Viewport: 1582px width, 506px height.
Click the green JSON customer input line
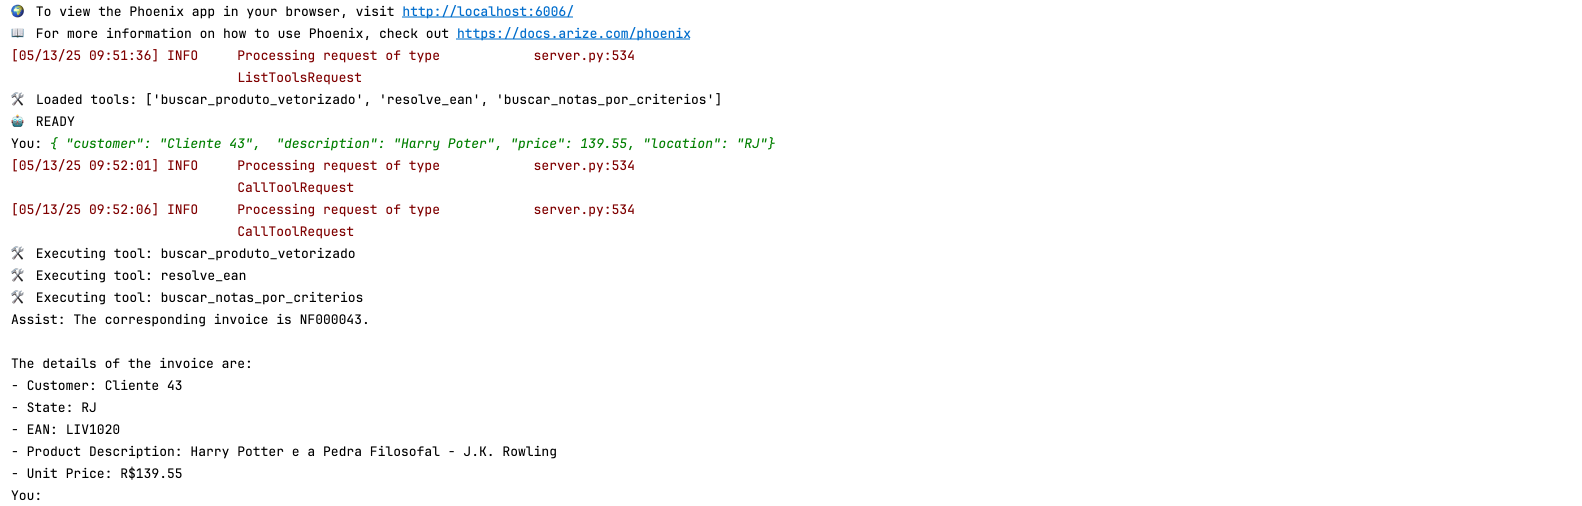412,144
